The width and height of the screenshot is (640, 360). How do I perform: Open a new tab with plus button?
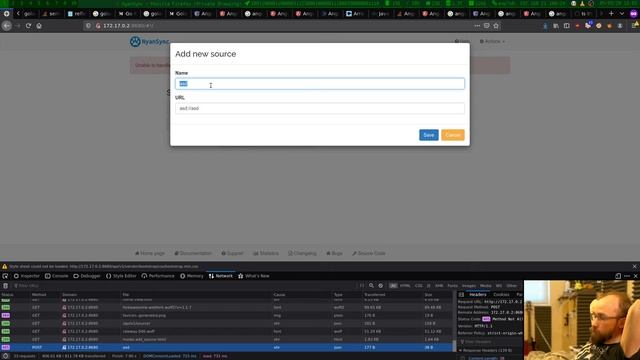(x=611, y=13)
